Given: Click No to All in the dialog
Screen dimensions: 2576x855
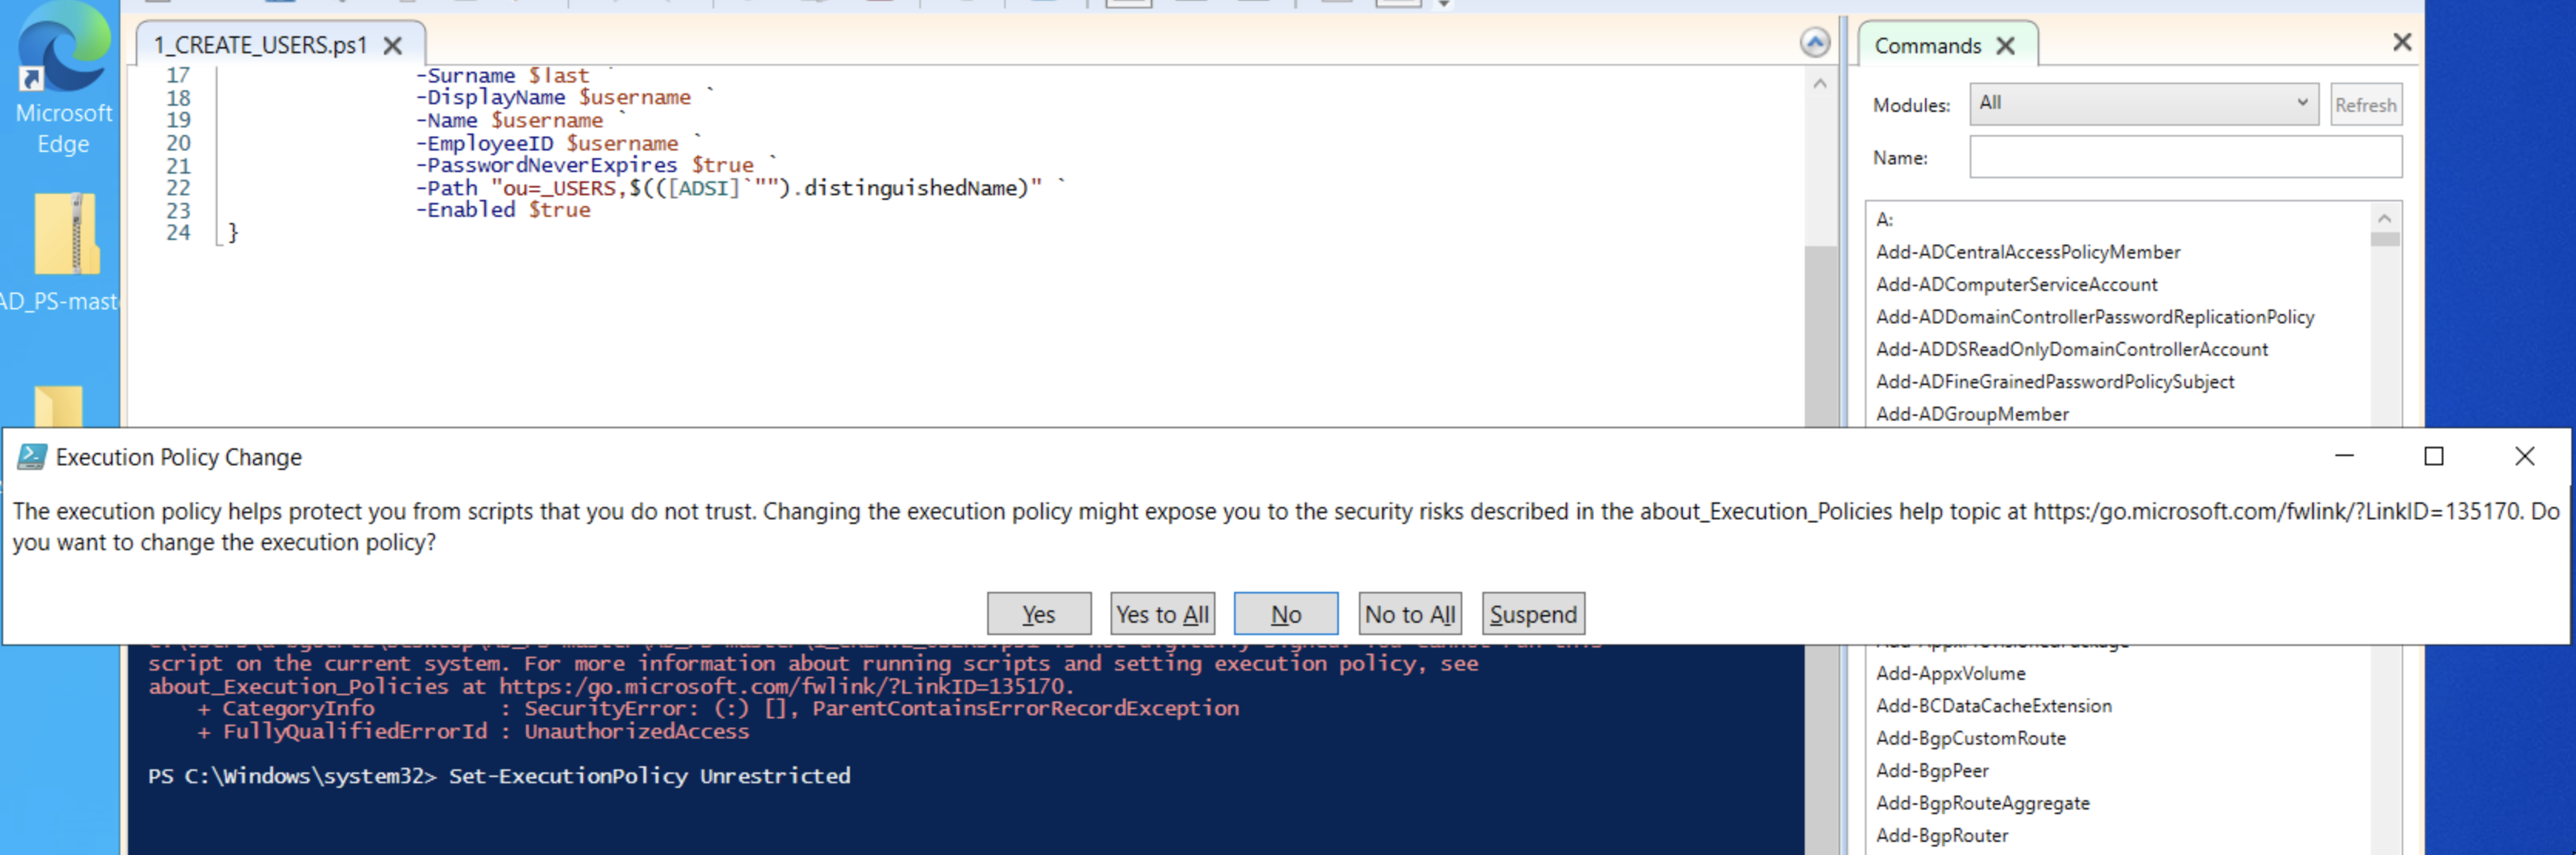Looking at the screenshot, I should (x=1409, y=613).
